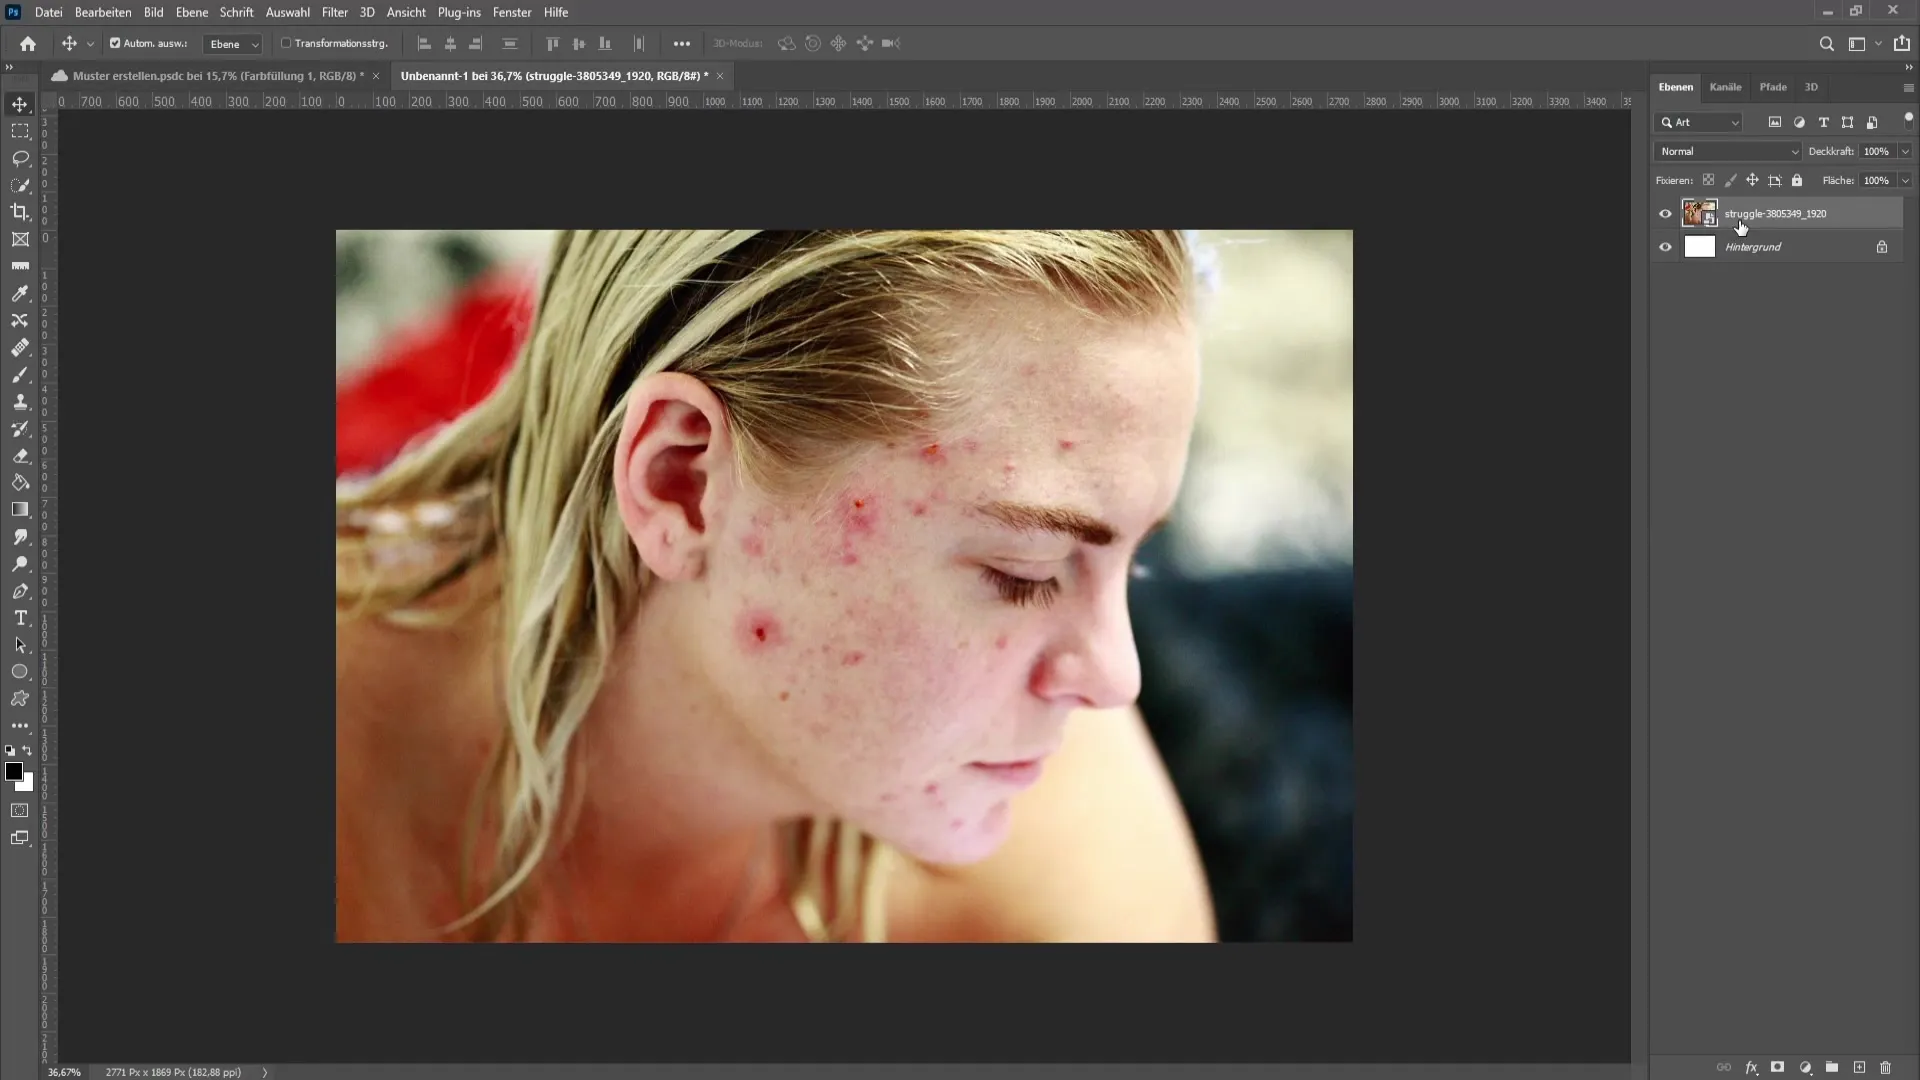Switch to the Pfade tab

[x=1772, y=86]
